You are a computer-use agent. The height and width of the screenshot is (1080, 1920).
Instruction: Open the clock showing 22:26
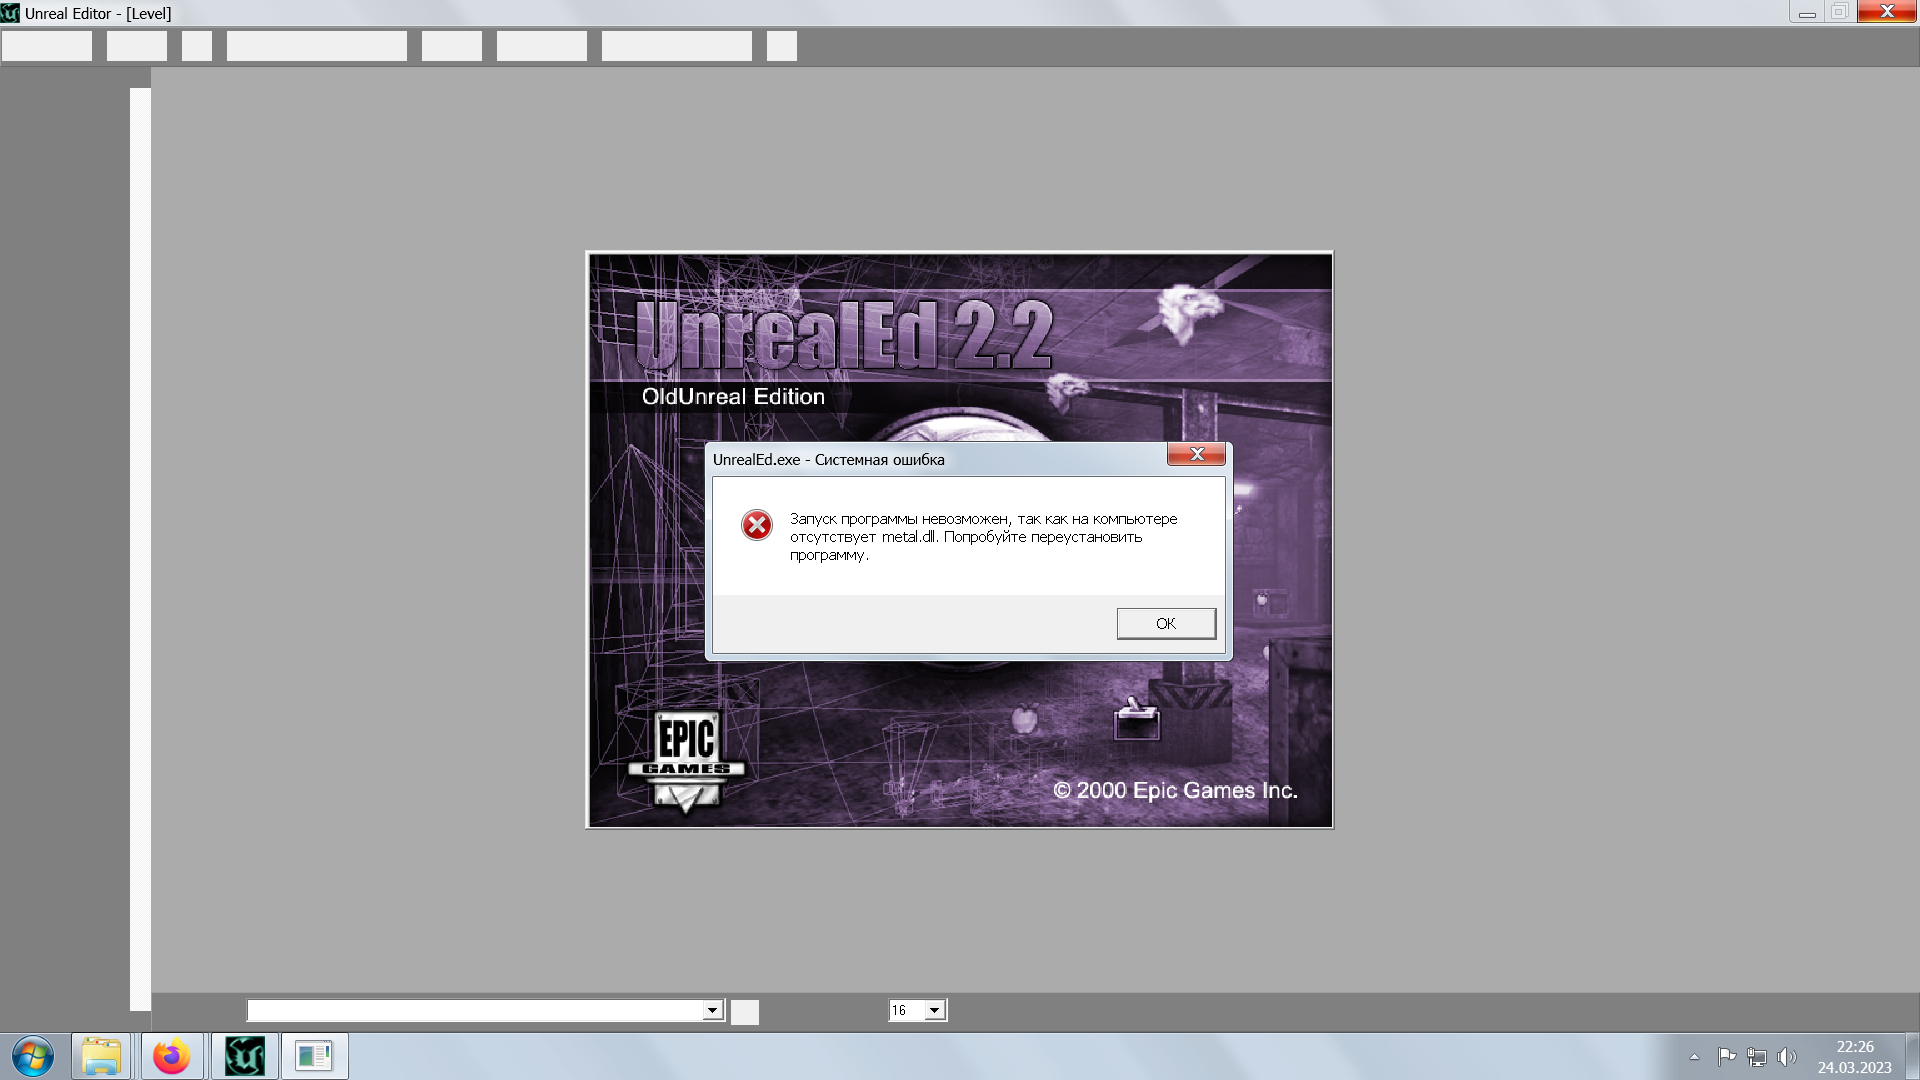pos(1854,1056)
